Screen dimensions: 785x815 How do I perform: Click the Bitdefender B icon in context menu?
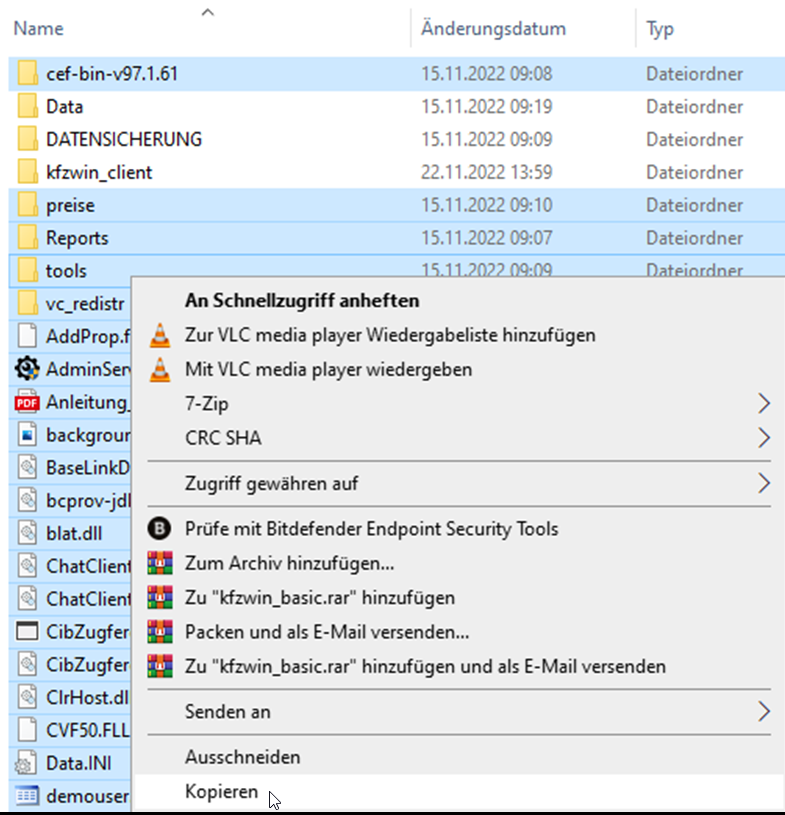[x=160, y=529]
